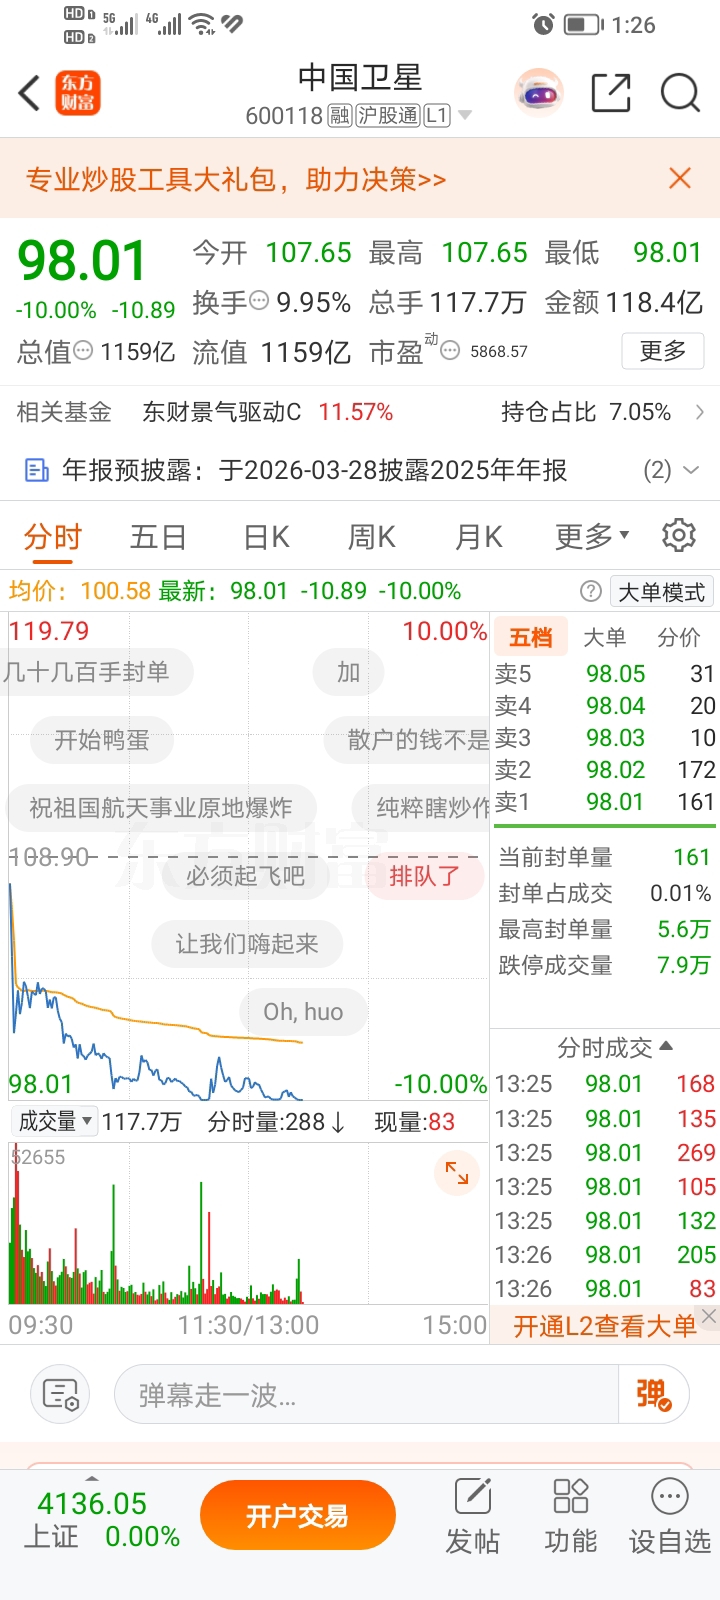720x1600 pixels.
Task: Select the 分价 tab
Action: [679, 637]
